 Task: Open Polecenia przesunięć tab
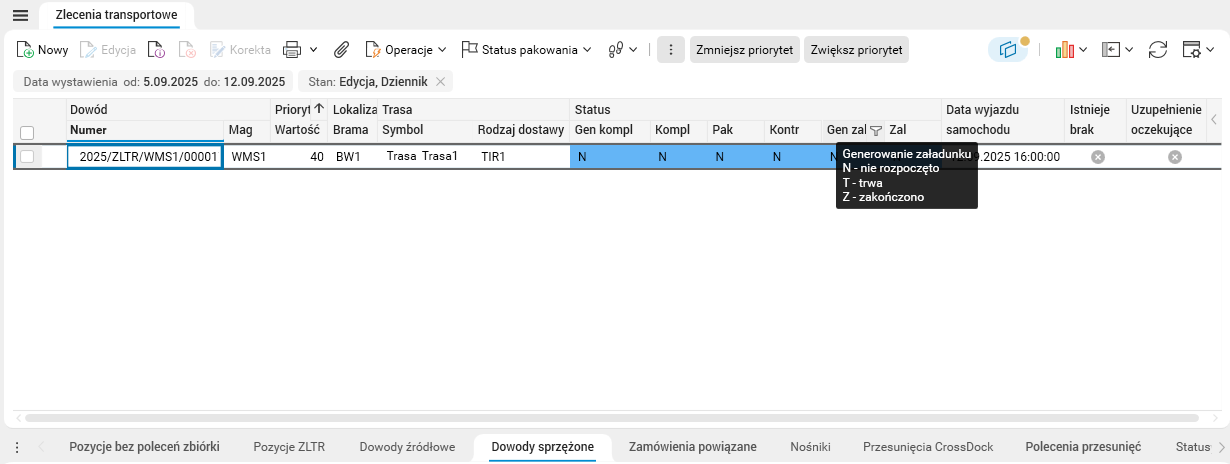tap(1083, 447)
